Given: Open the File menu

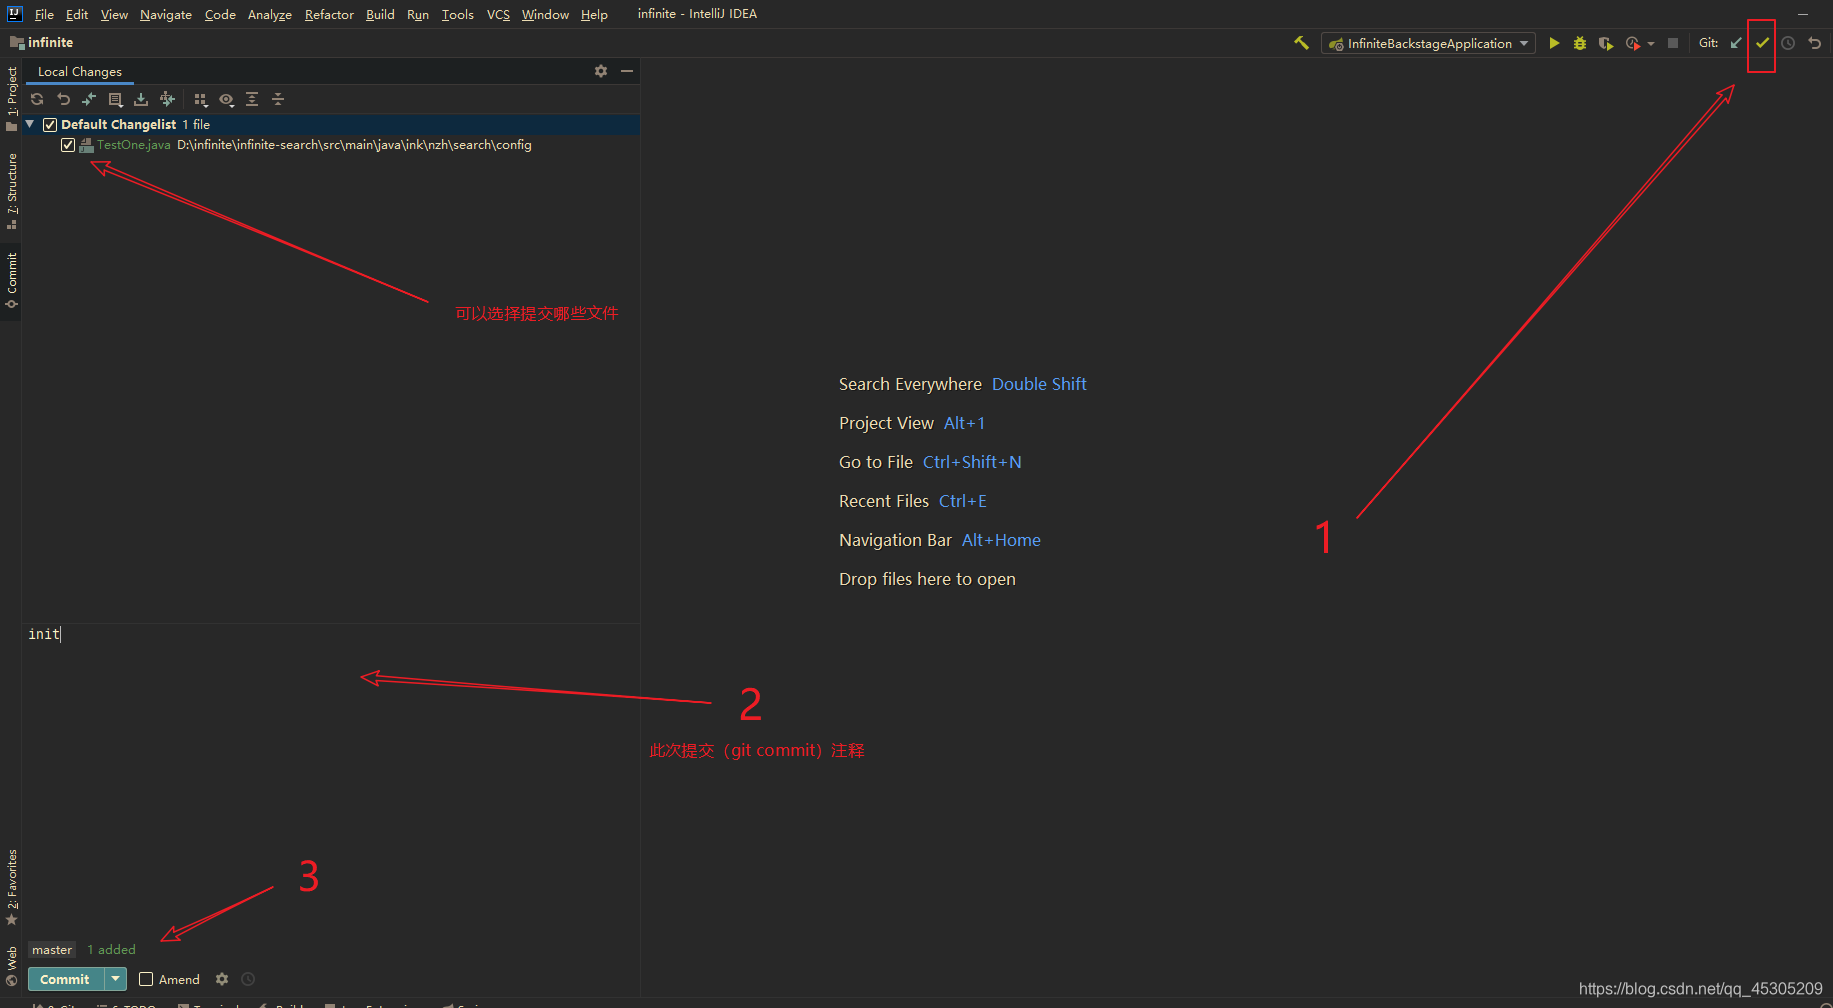Looking at the screenshot, I should [x=44, y=14].
